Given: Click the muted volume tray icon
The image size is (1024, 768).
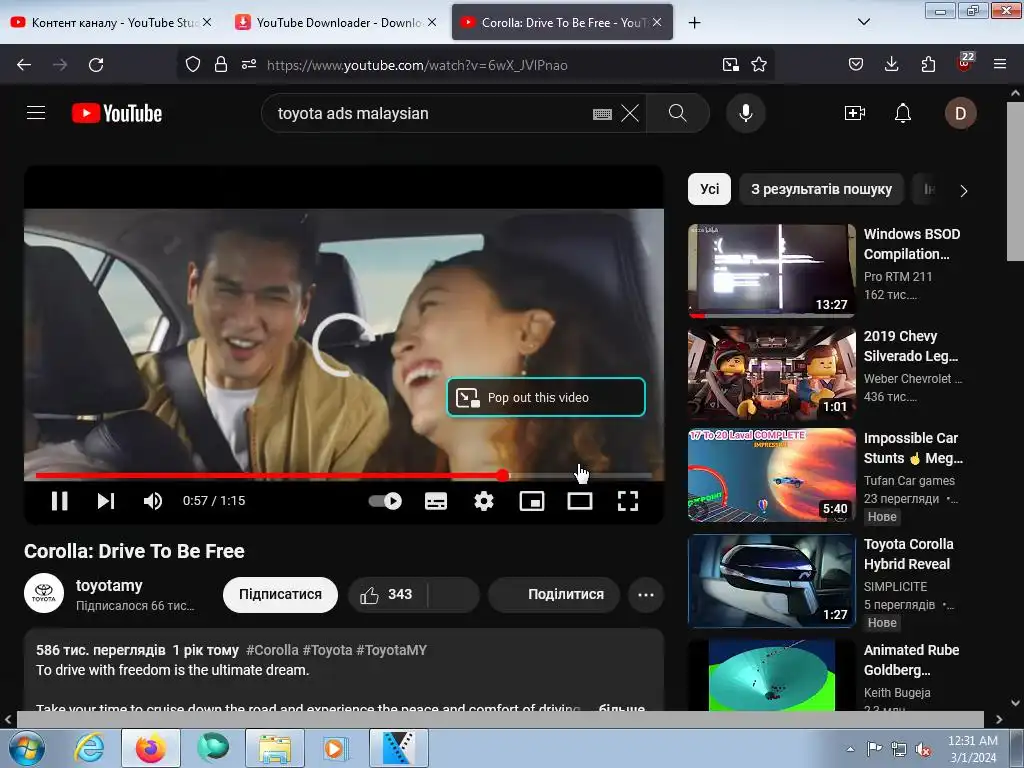Looking at the screenshot, I should (x=923, y=749).
